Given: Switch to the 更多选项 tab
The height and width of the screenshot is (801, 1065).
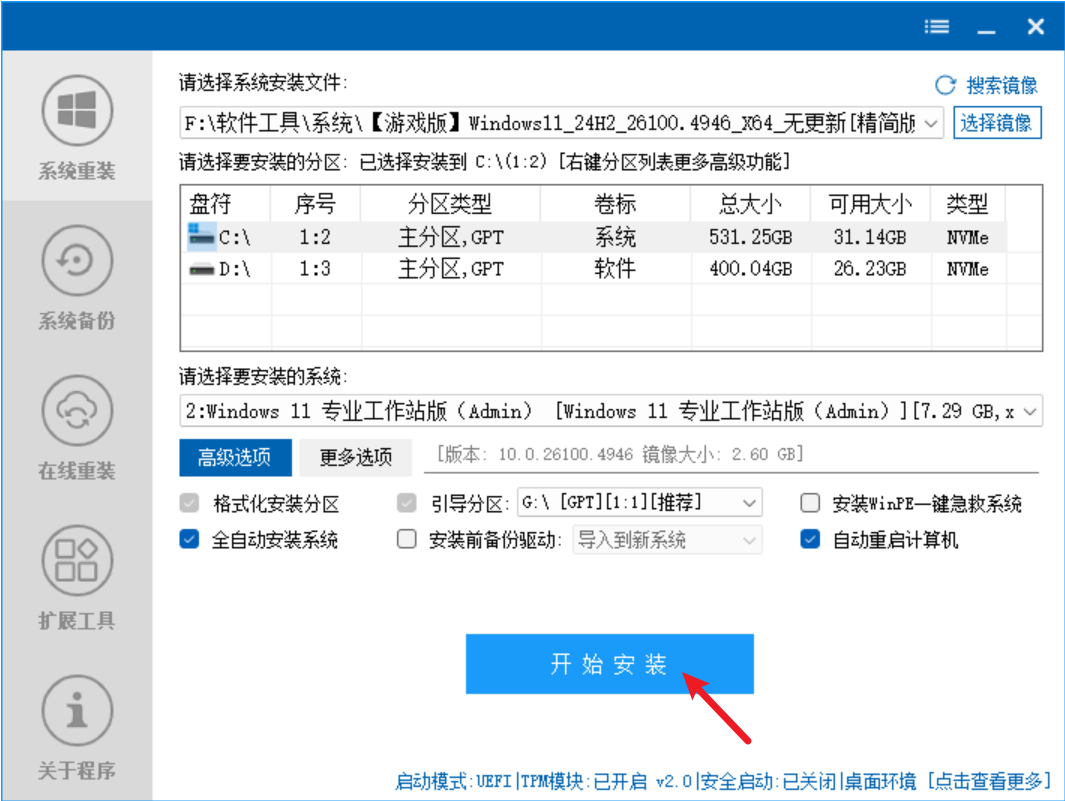Looking at the screenshot, I should point(355,457).
